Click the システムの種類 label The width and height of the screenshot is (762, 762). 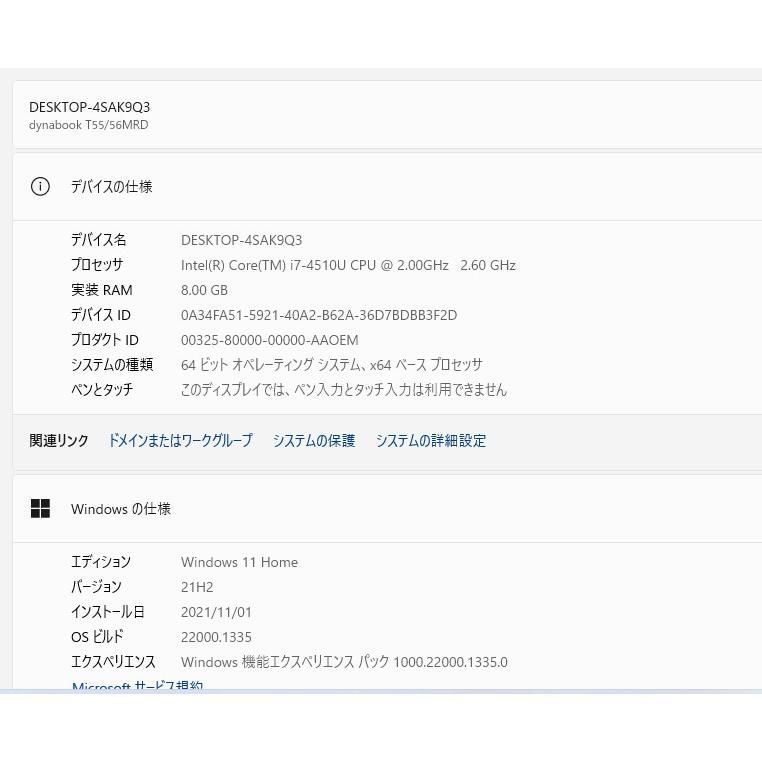click(112, 364)
